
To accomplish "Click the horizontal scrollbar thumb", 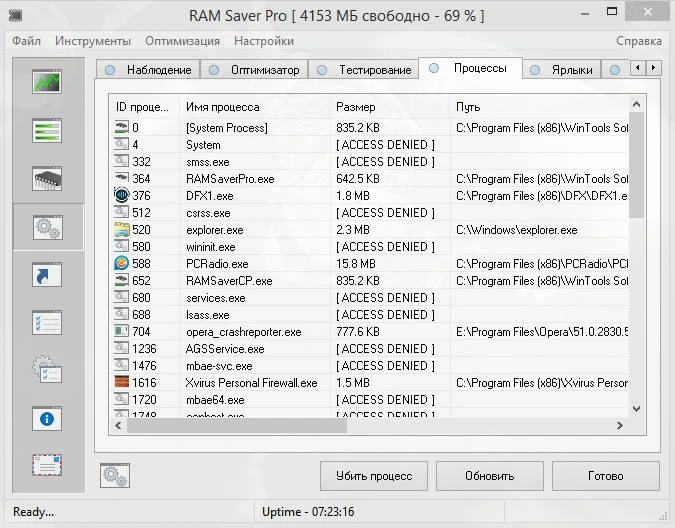I will pyautogui.click(x=237, y=426).
